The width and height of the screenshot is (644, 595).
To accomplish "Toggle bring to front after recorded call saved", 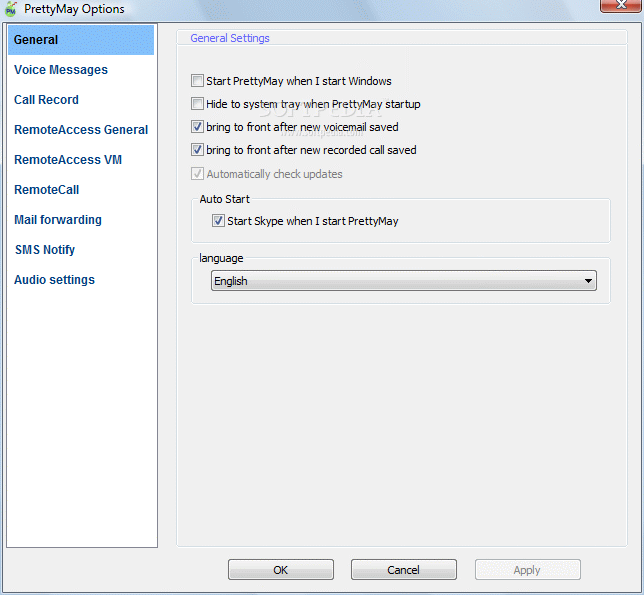I will [x=197, y=149].
